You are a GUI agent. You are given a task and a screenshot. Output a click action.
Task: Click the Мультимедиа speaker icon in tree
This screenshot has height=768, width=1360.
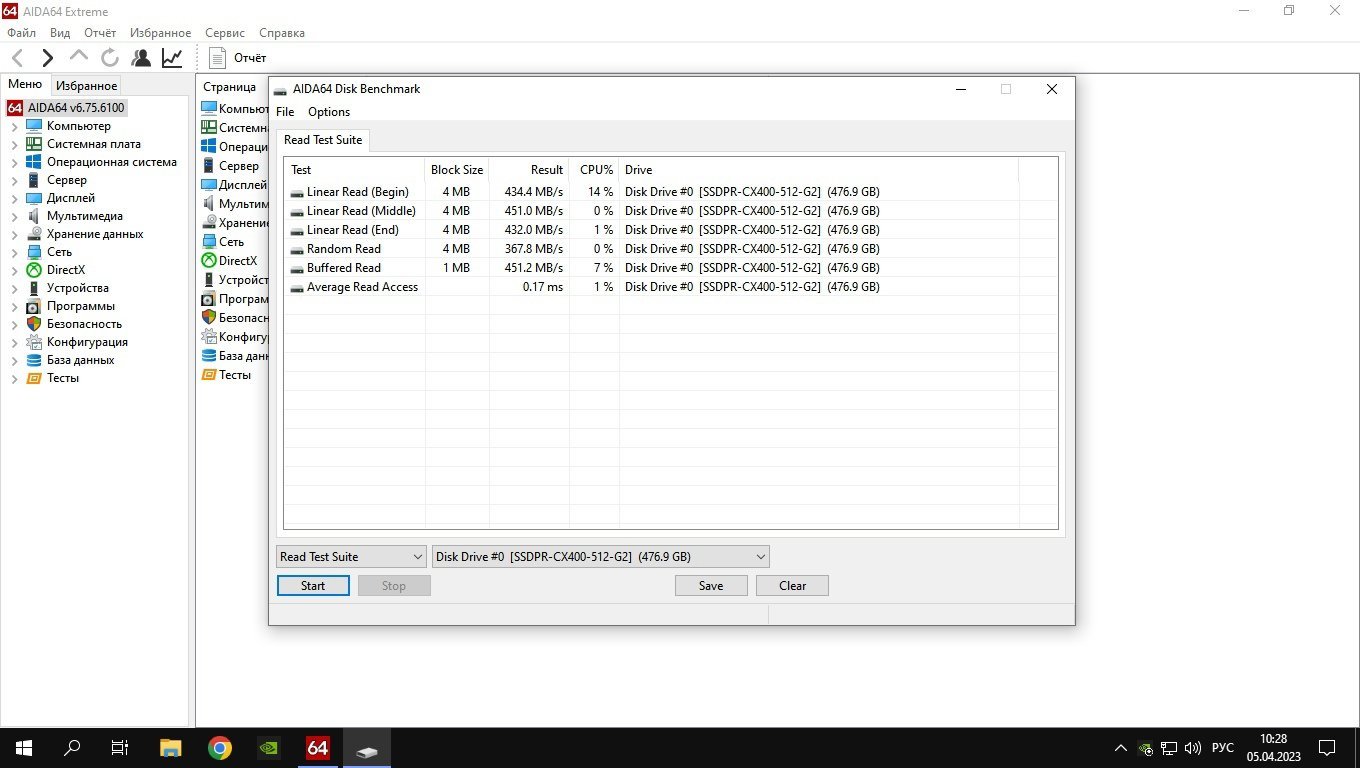(x=34, y=216)
